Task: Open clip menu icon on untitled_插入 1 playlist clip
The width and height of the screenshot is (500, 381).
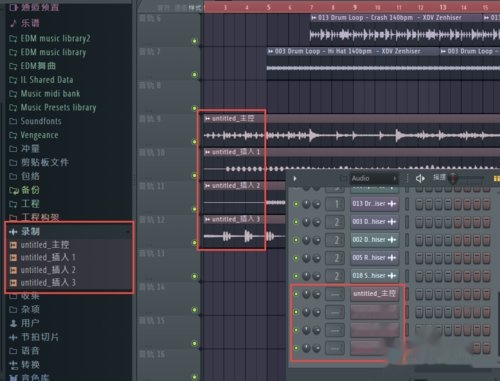Action: pyautogui.click(x=207, y=152)
